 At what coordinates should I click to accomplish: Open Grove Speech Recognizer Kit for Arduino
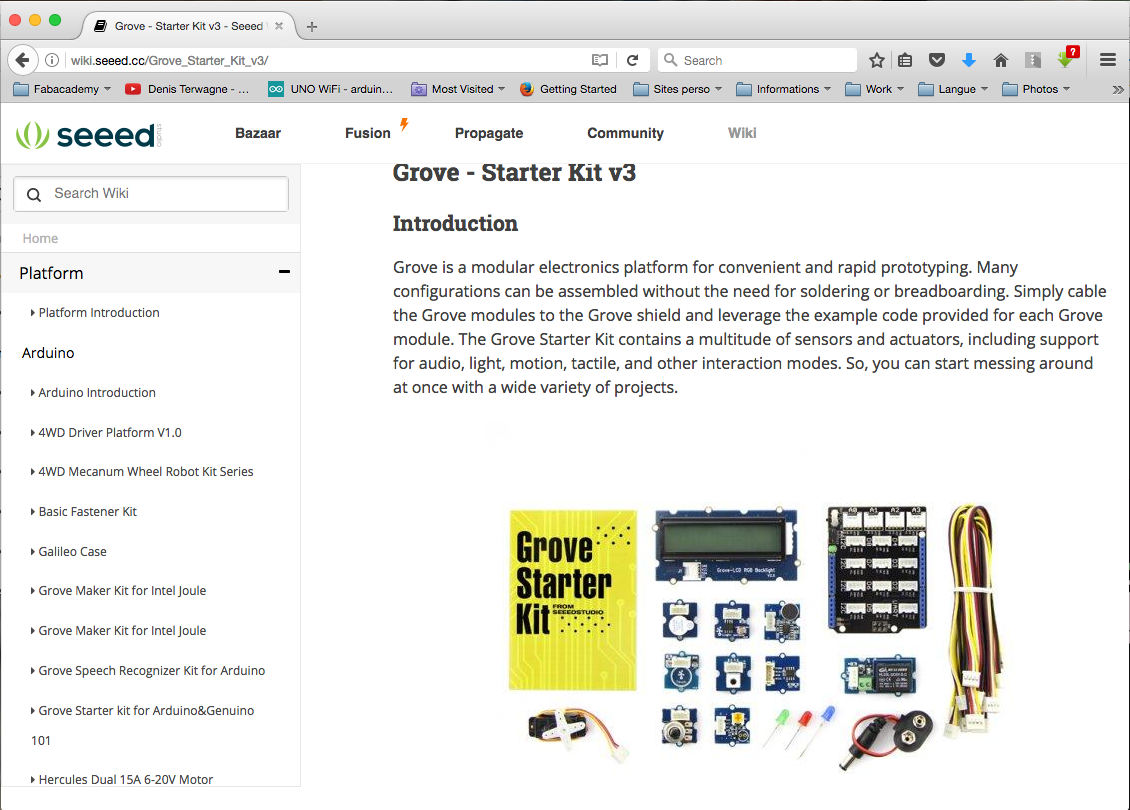click(x=151, y=671)
